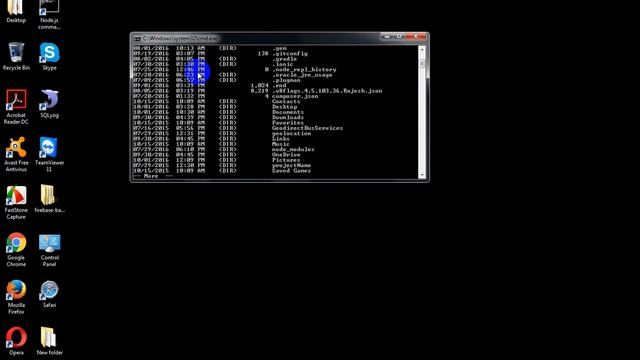640x360 pixels.
Task: Launch Skype from the desktop
Action: 49,56
